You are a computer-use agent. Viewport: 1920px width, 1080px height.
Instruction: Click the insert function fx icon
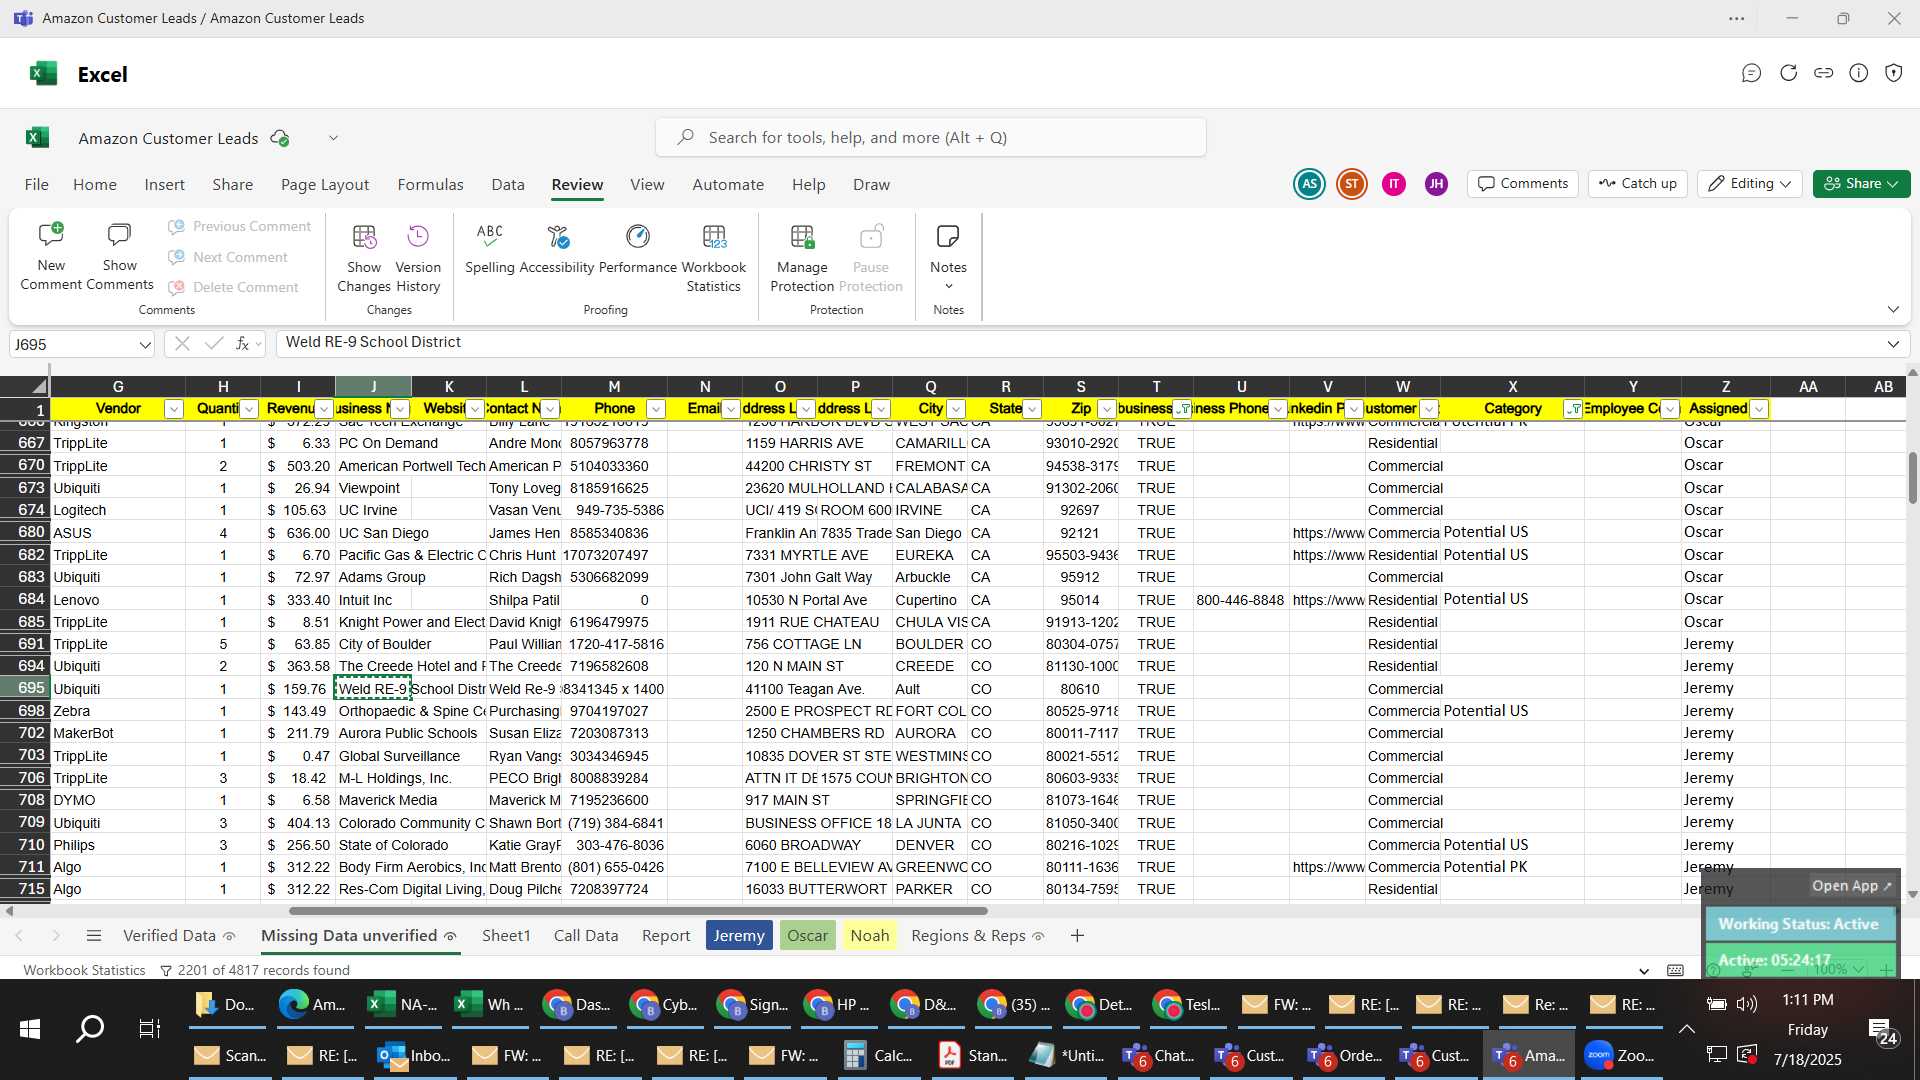242,343
